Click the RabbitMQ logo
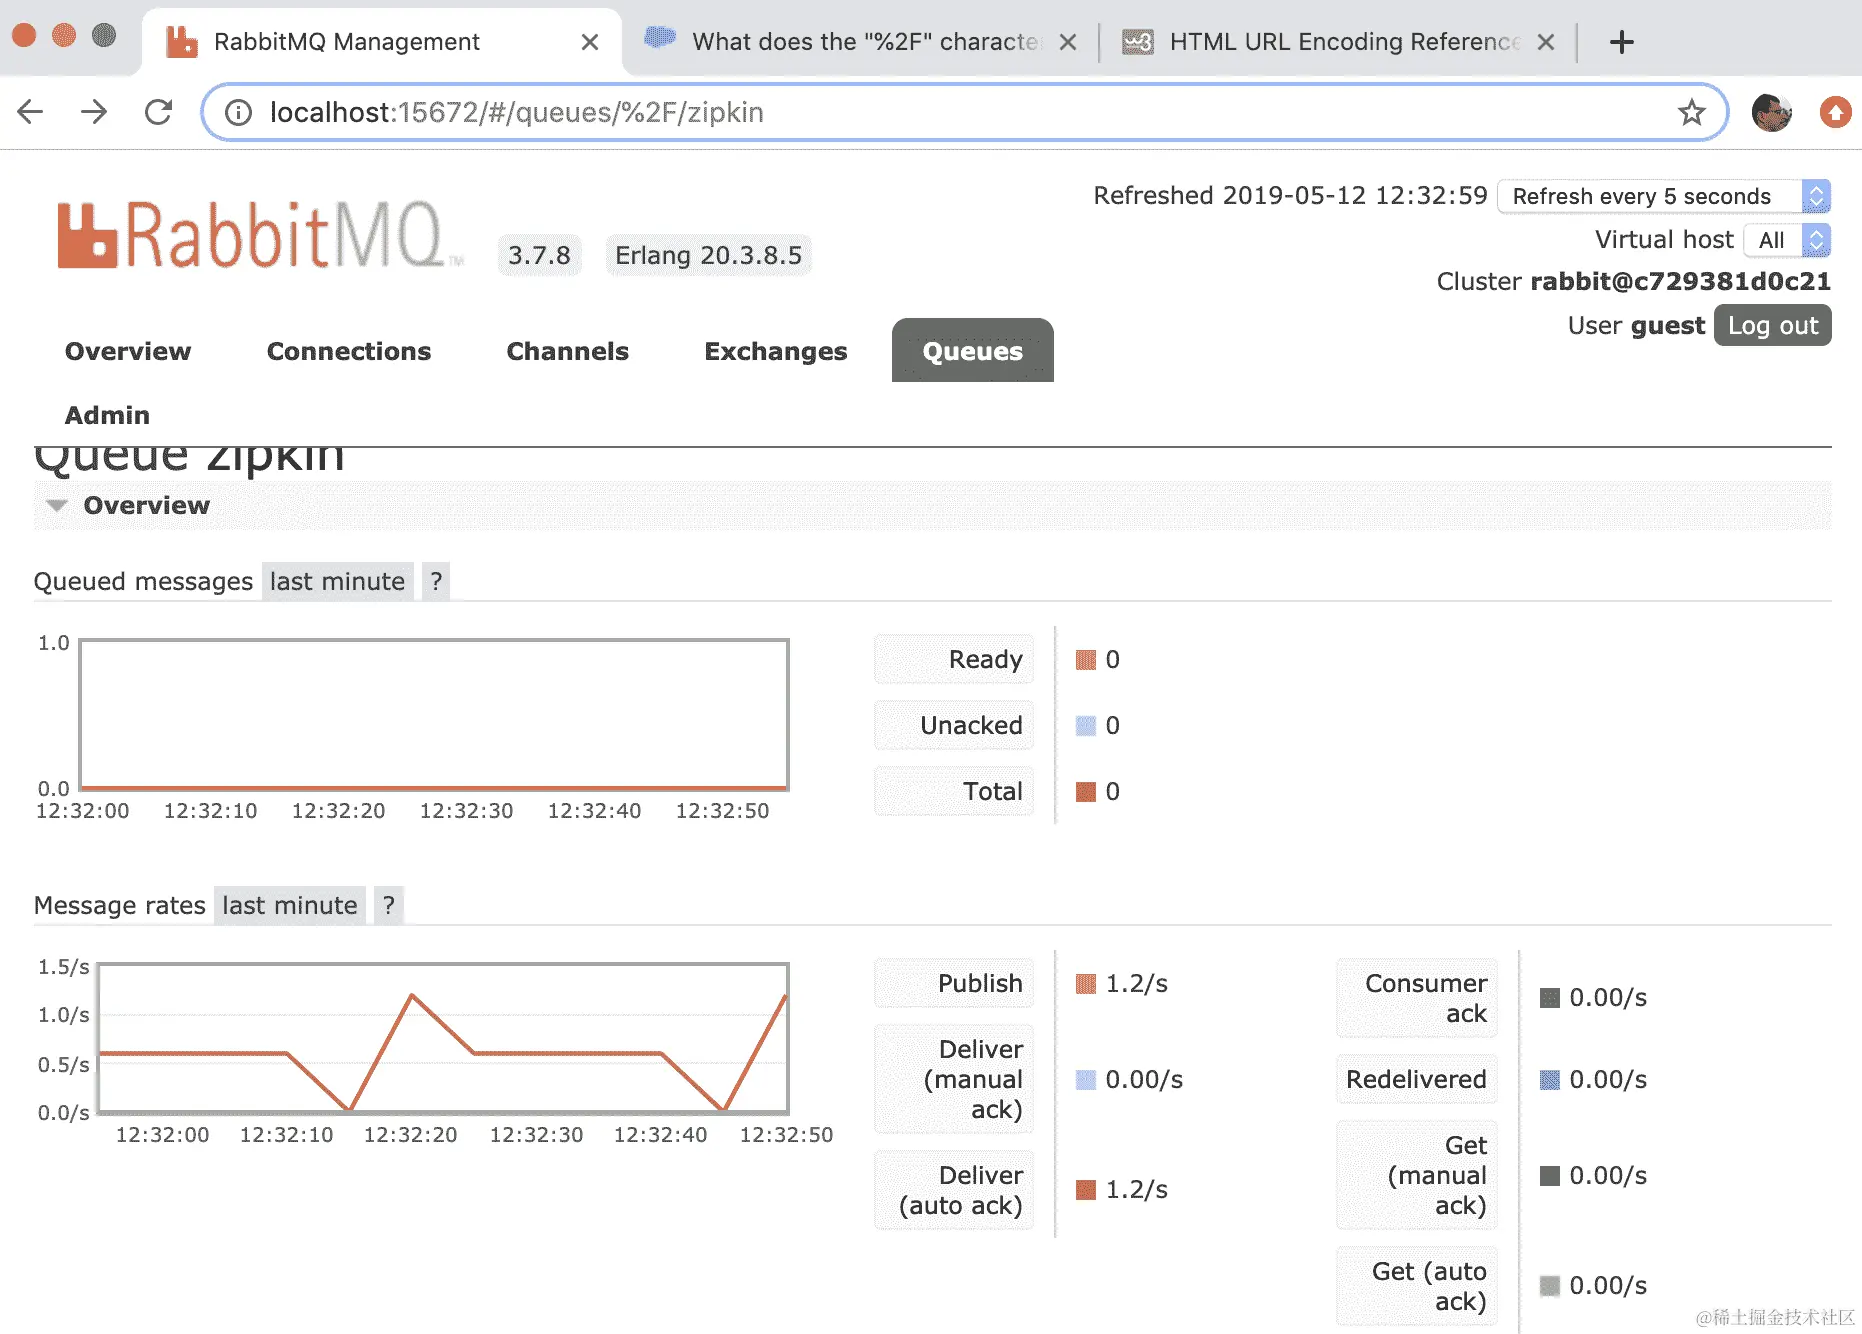 coord(259,236)
